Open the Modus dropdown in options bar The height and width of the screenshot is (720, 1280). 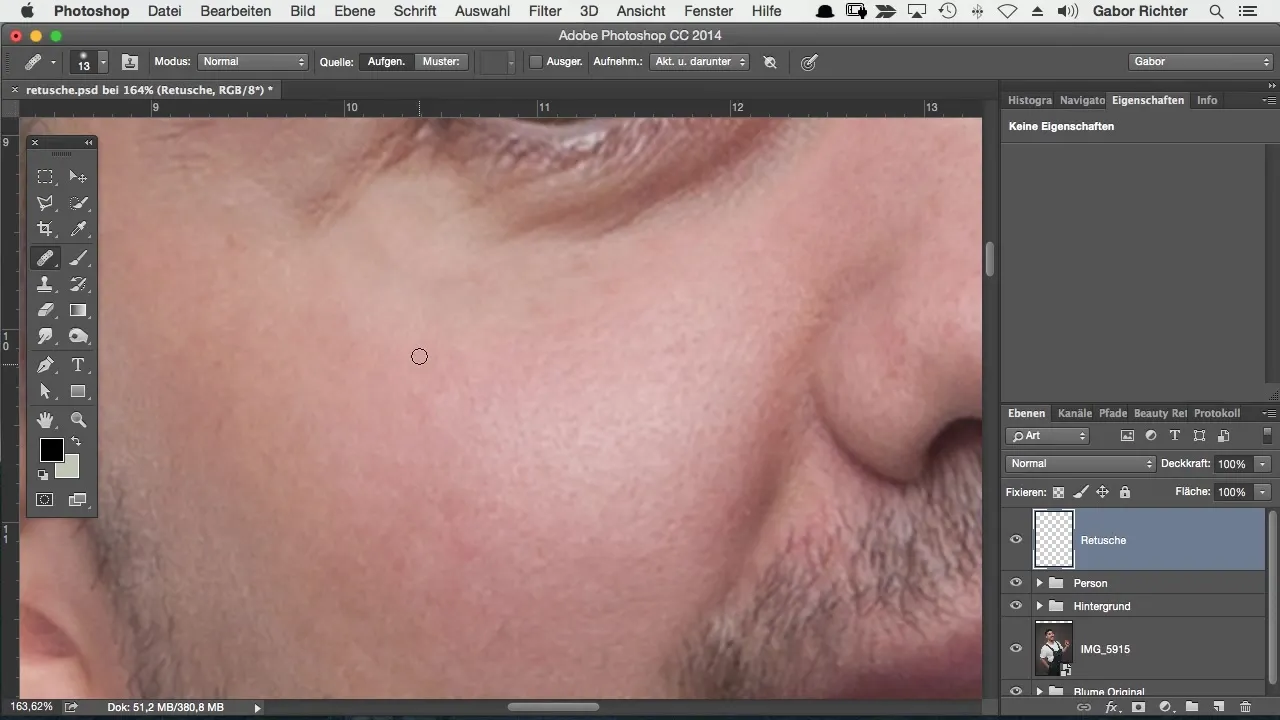(253, 62)
